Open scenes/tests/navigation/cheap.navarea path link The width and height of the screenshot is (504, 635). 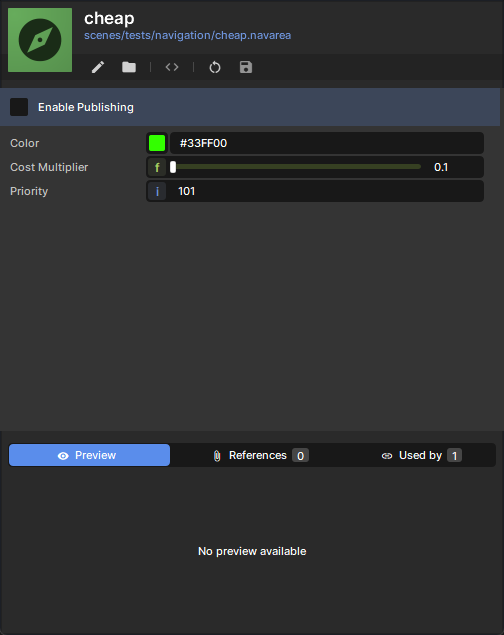coord(187,35)
